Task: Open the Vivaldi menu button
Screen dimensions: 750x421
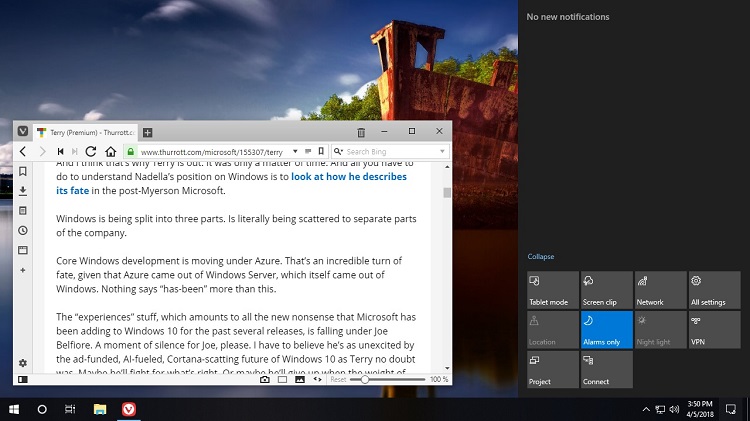Action: point(23,132)
